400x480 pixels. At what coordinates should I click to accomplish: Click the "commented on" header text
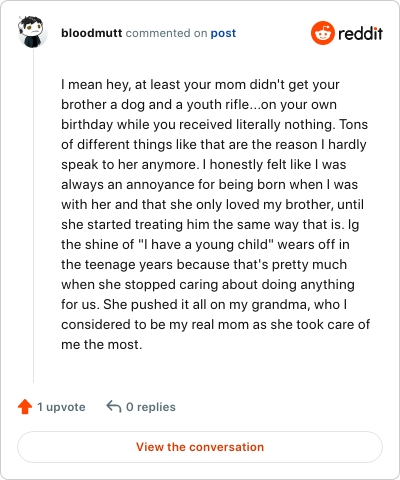(166, 33)
